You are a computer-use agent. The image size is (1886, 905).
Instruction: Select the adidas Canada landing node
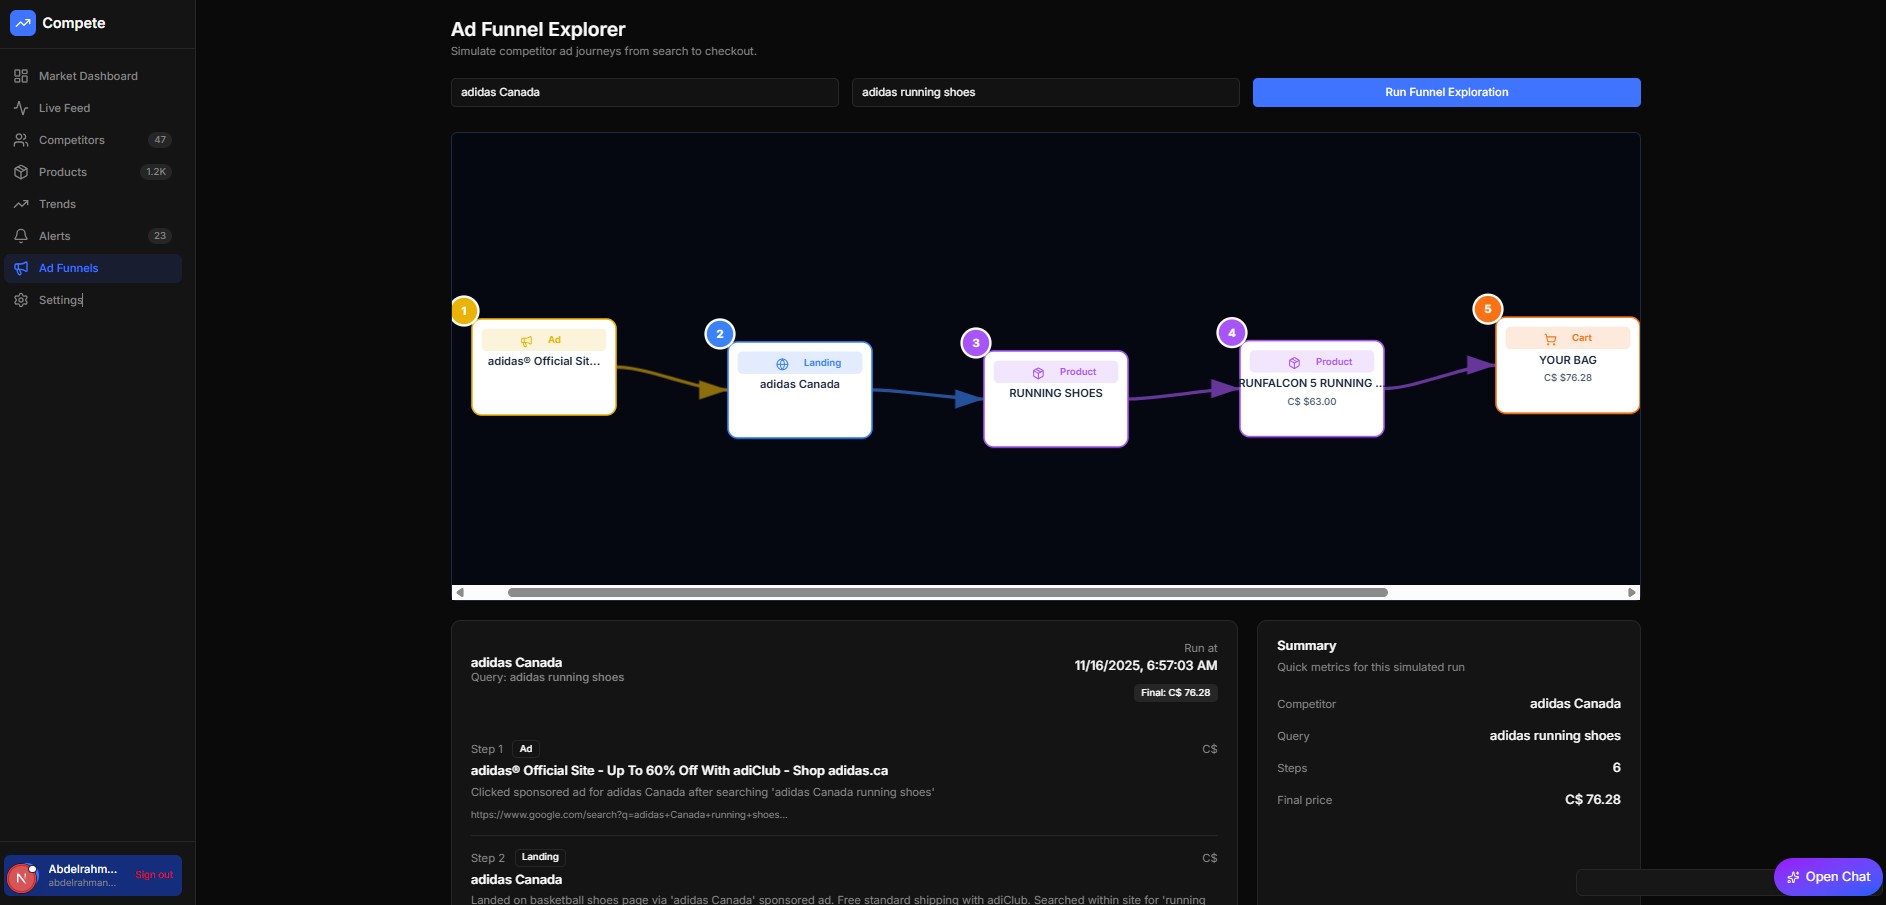coord(800,390)
